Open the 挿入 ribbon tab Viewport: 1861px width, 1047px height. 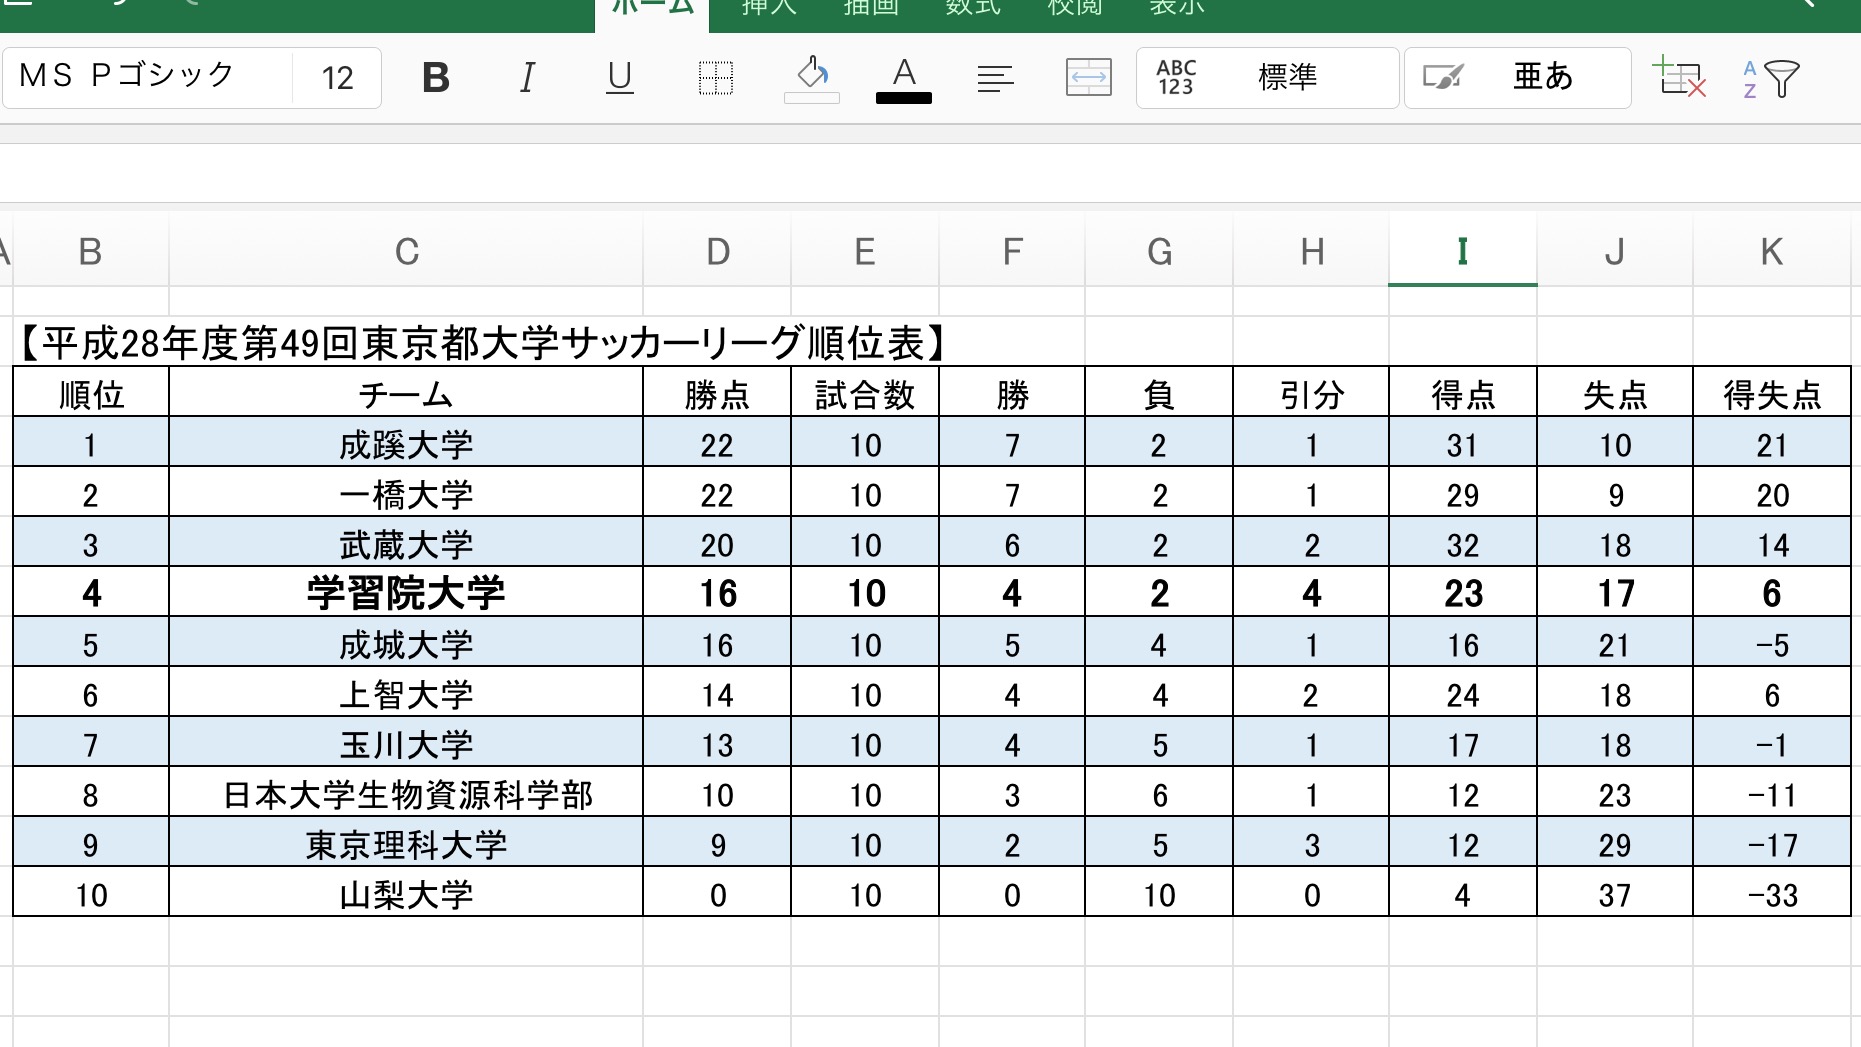(x=769, y=10)
